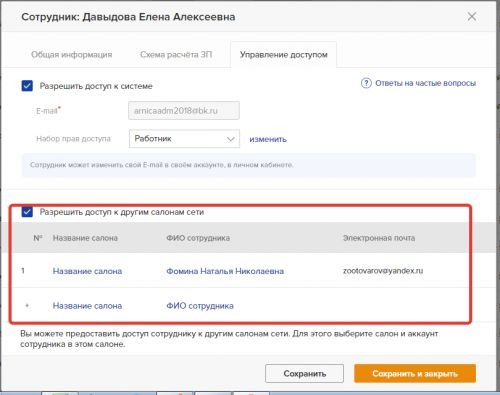Click the info note about changing E-mail
The height and width of the screenshot is (395, 500).
[x=248, y=165]
